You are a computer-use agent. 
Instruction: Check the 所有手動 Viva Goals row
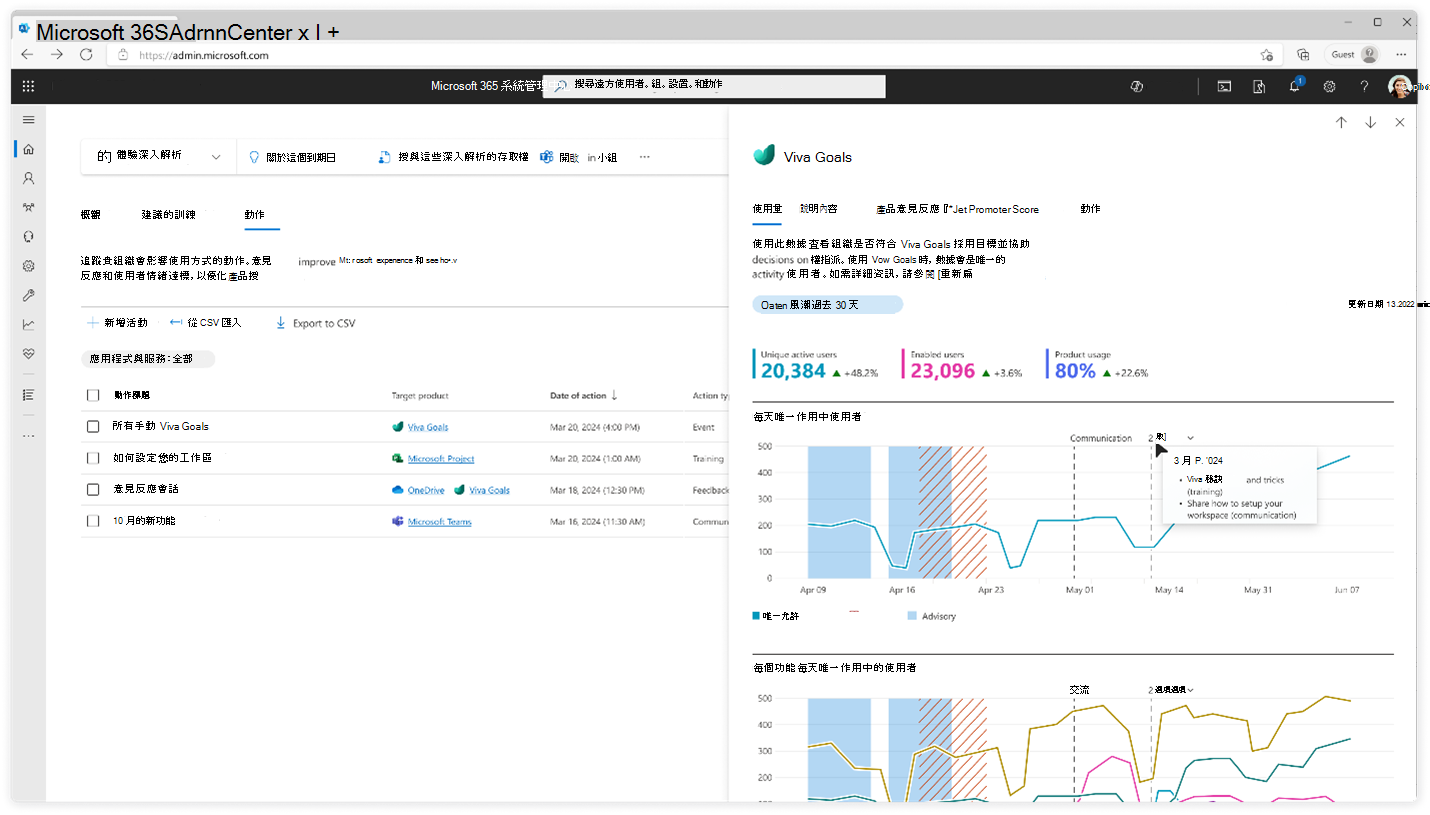(93, 426)
